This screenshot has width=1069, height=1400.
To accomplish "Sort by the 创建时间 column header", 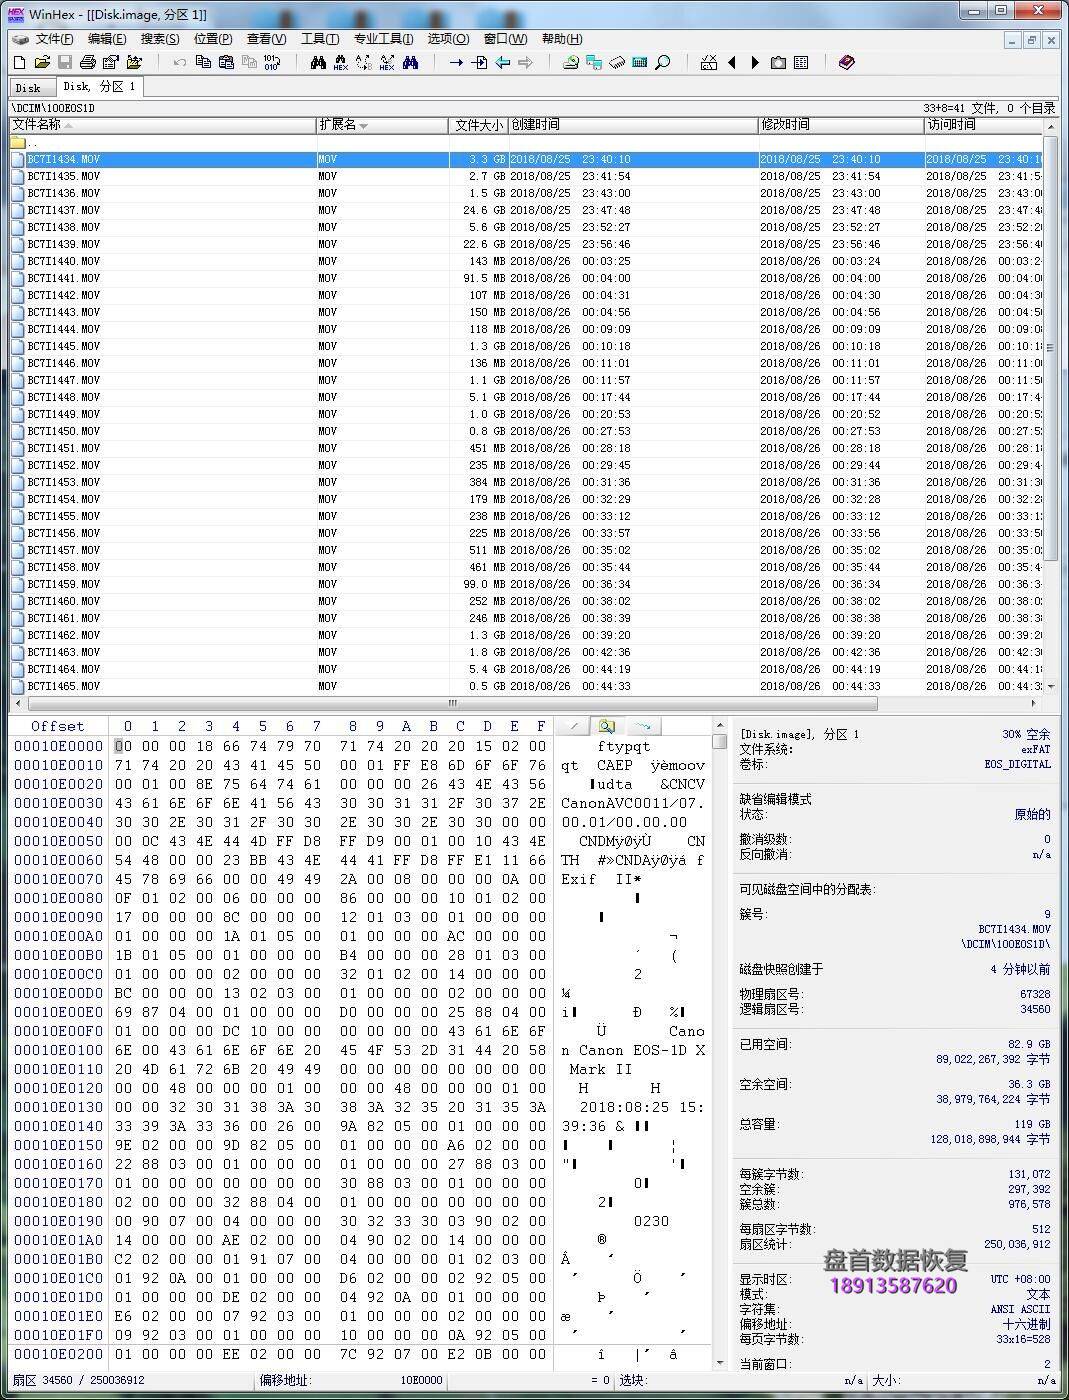I will click(x=632, y=125).
